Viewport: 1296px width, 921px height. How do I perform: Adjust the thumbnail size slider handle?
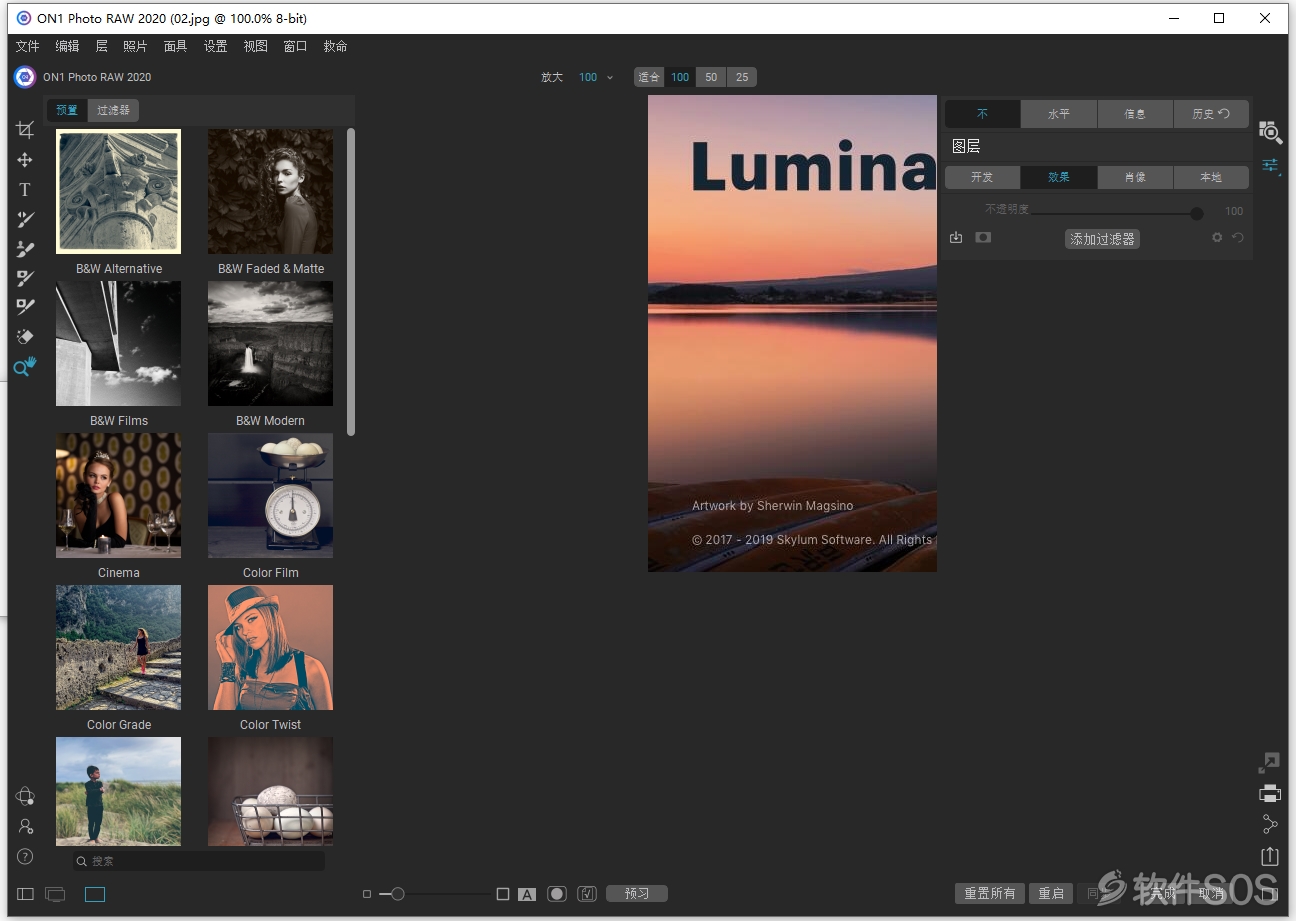(x=398, y=894)
